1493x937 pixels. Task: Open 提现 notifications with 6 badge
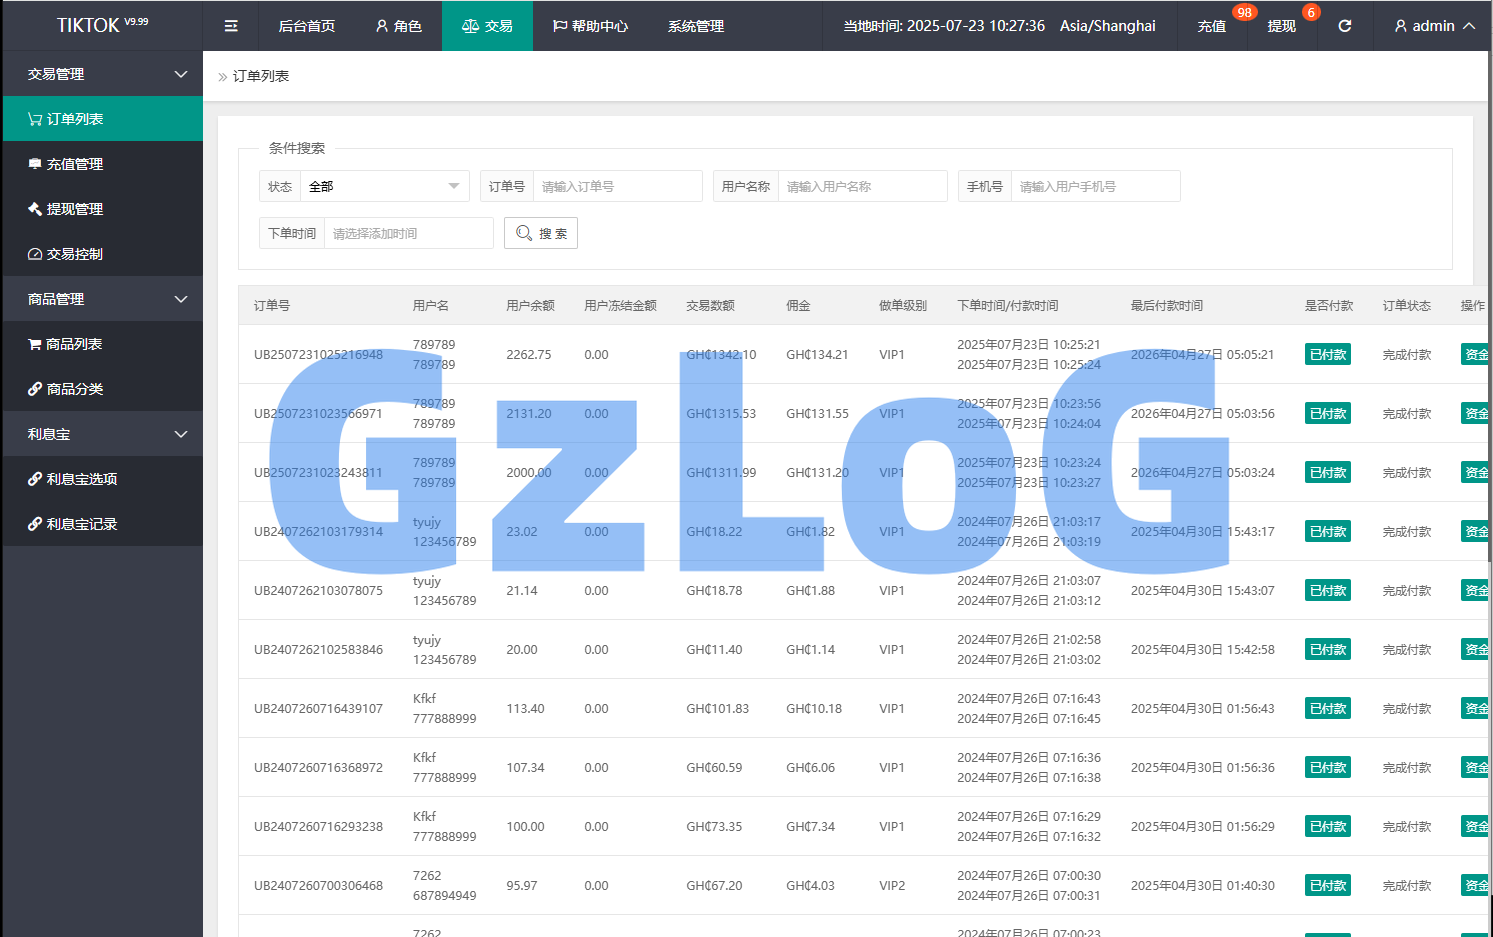[1282, 26]
